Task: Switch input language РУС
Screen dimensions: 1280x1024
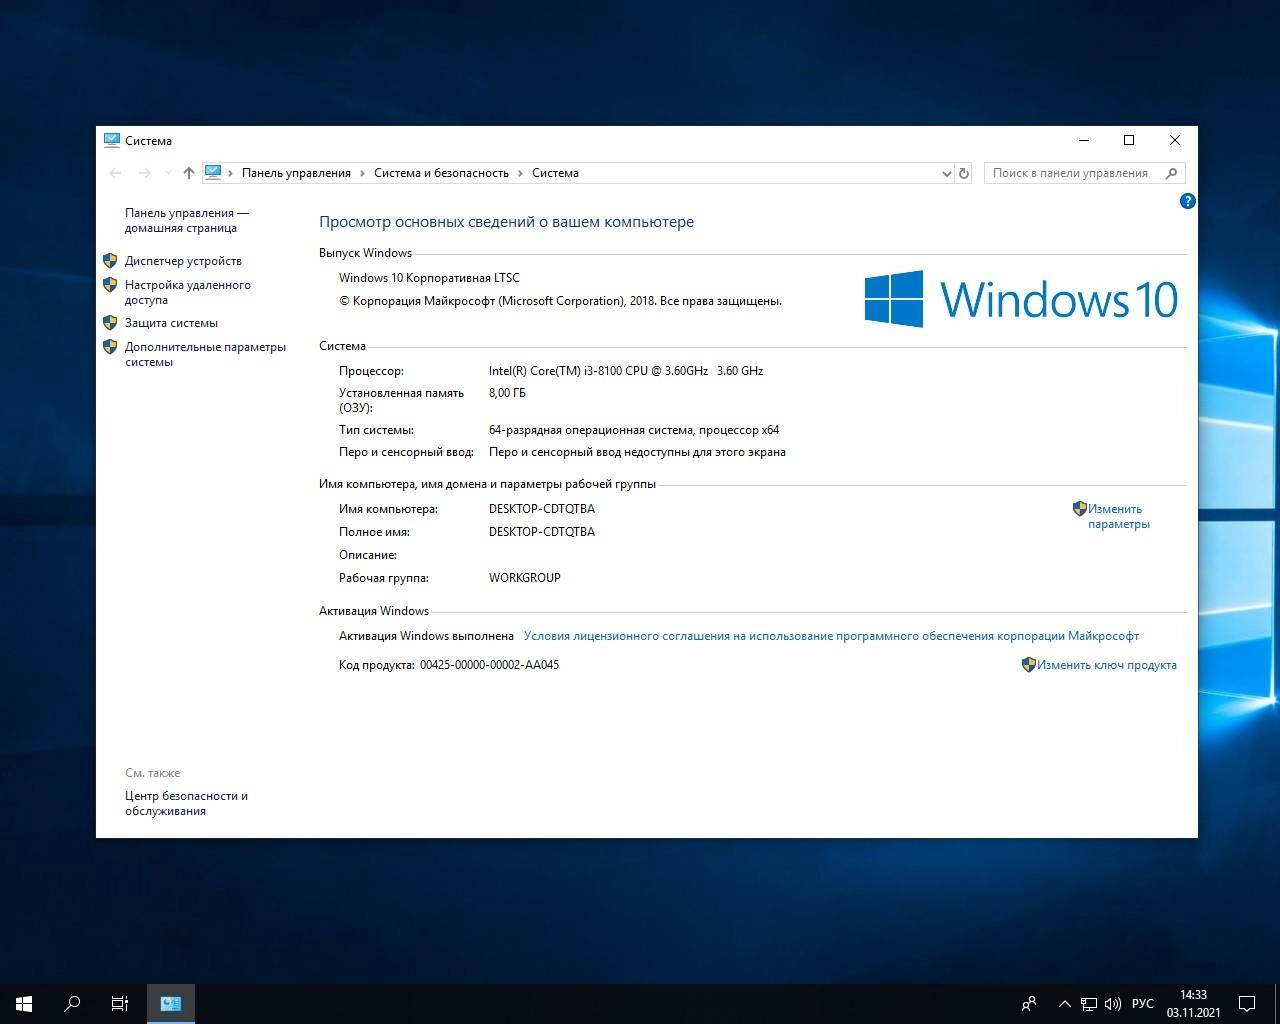Action: click(1142, 1004)
